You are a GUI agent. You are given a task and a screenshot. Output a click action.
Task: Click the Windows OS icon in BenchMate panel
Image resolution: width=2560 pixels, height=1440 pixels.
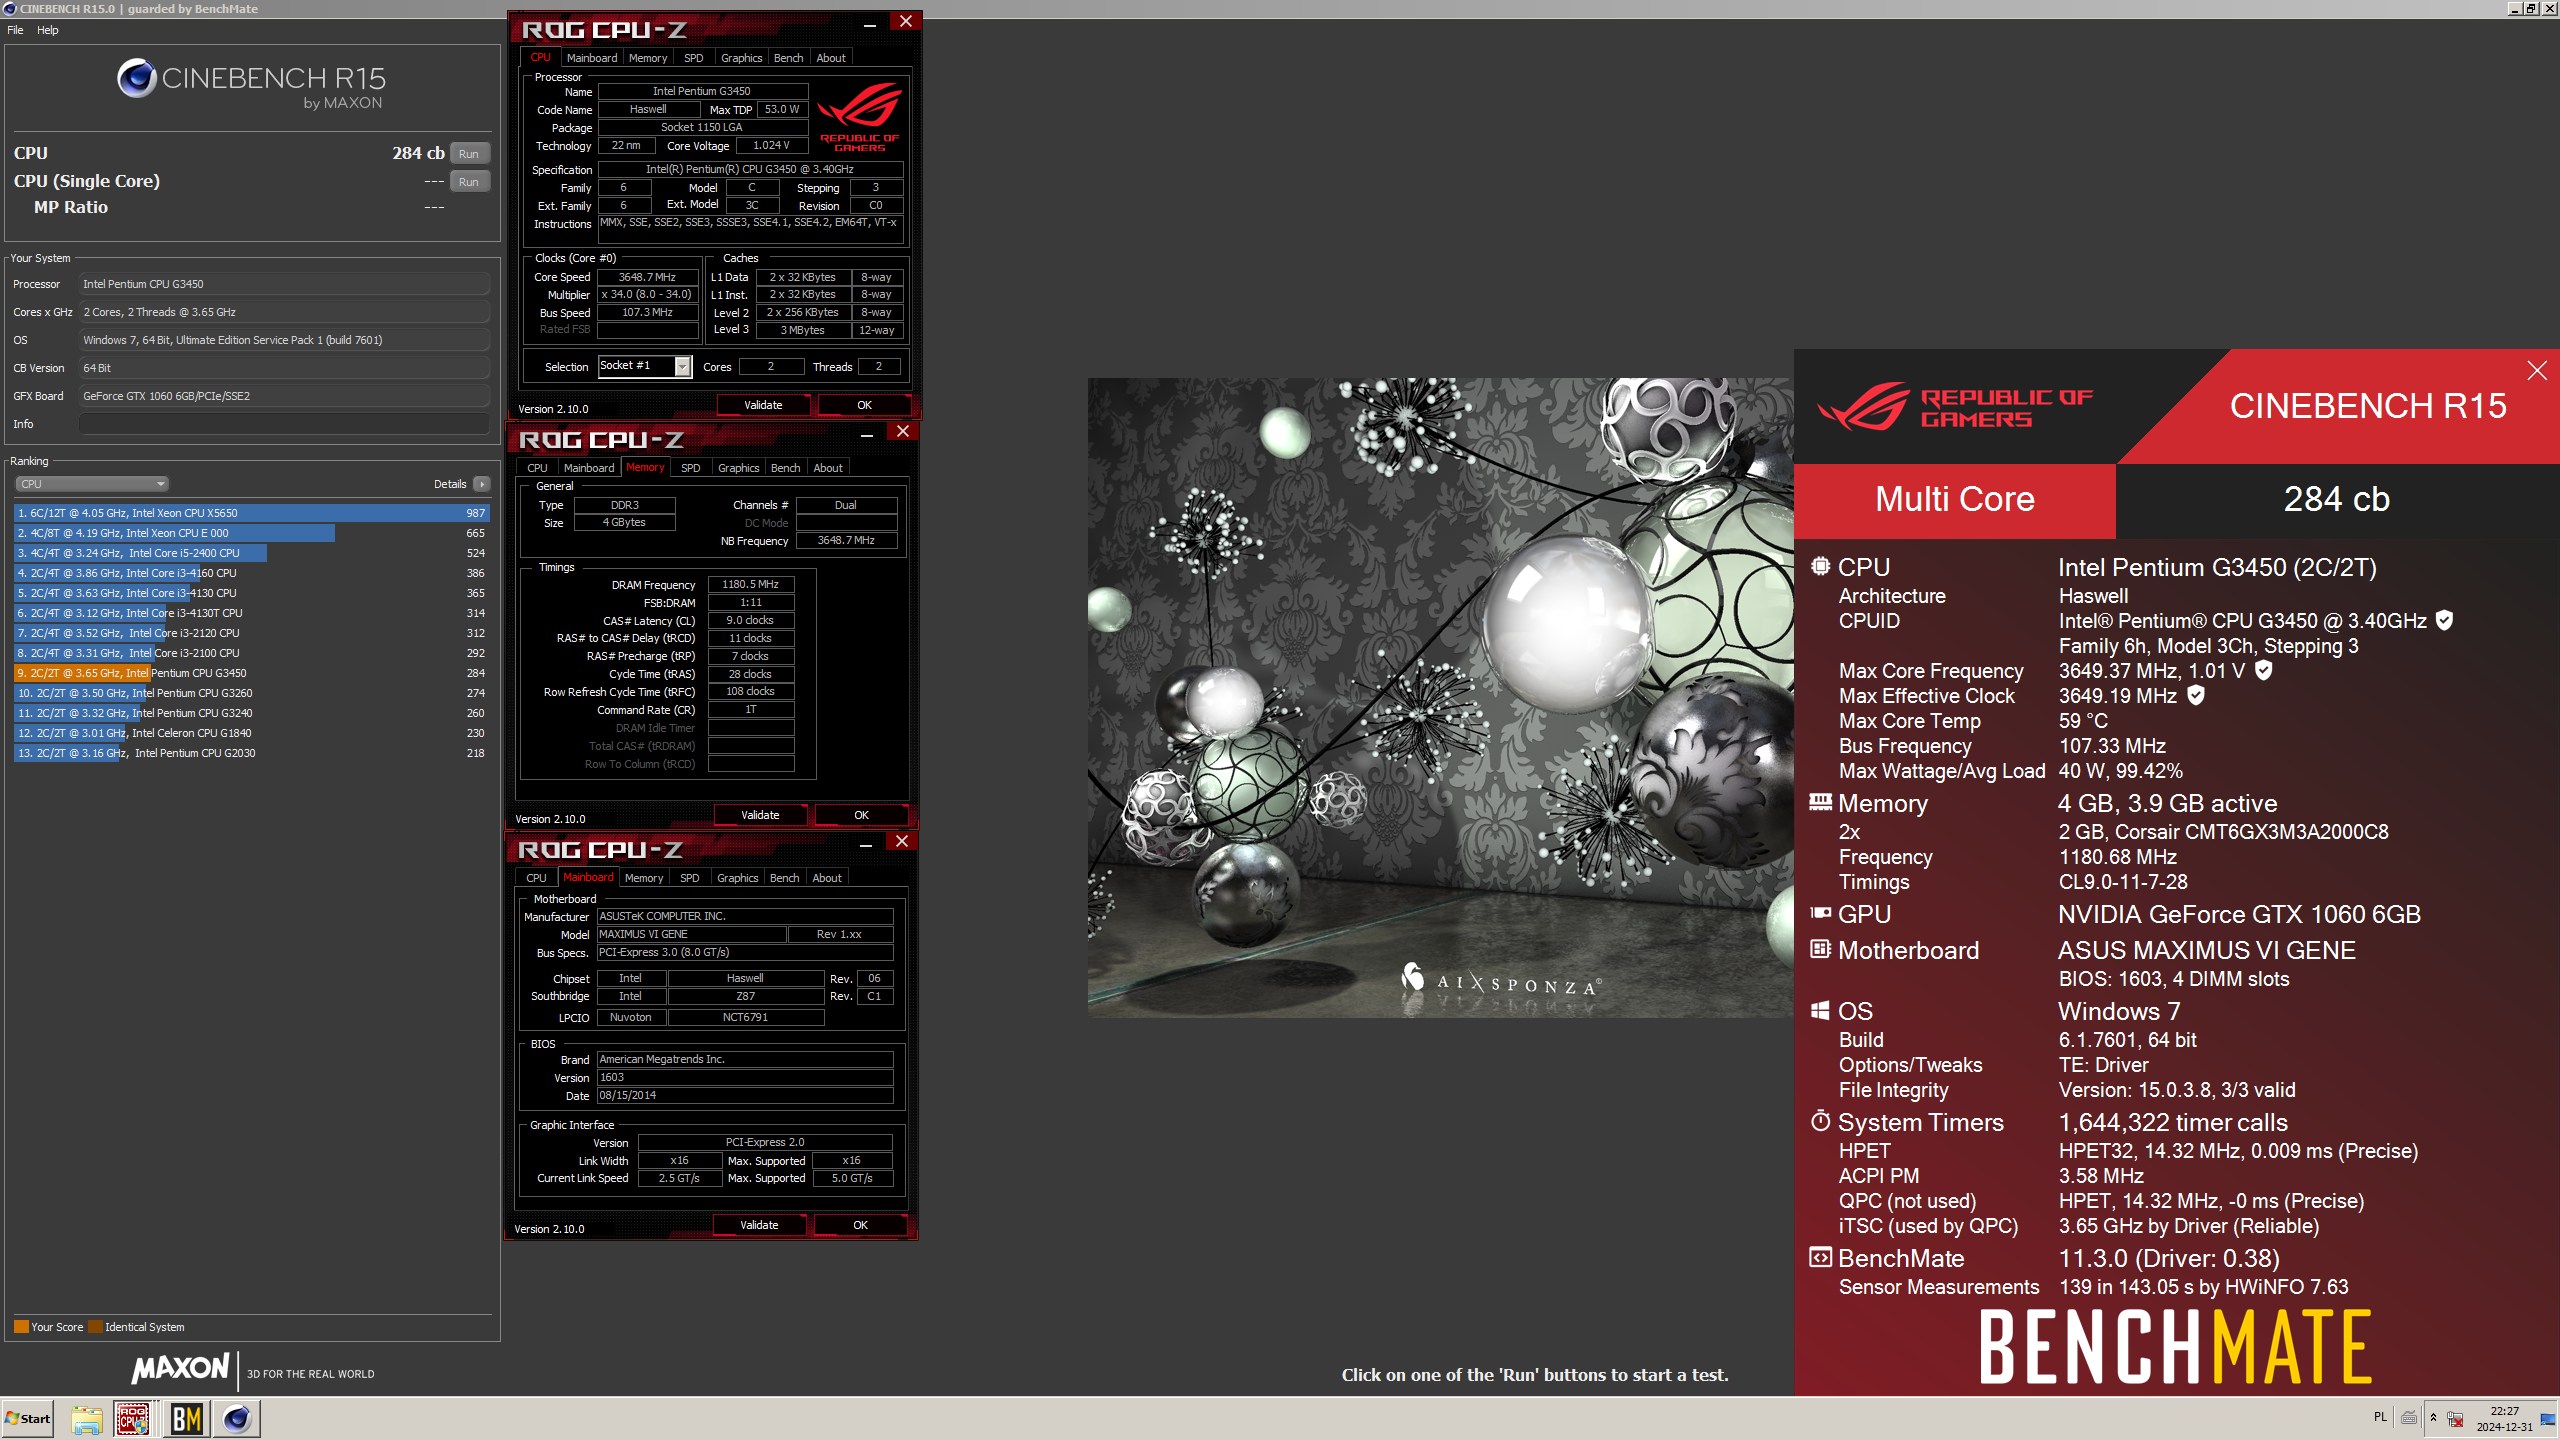(1821, 1010)
